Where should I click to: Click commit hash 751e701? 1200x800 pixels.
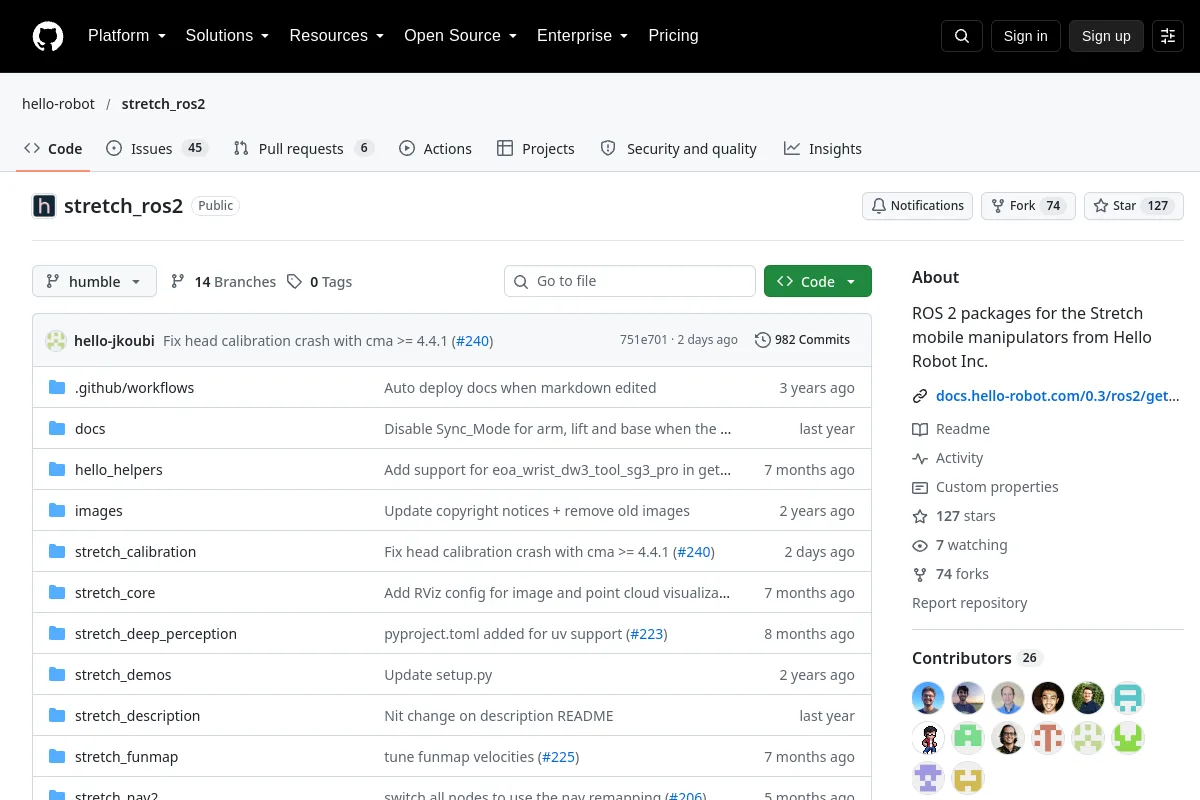(643, 340)
